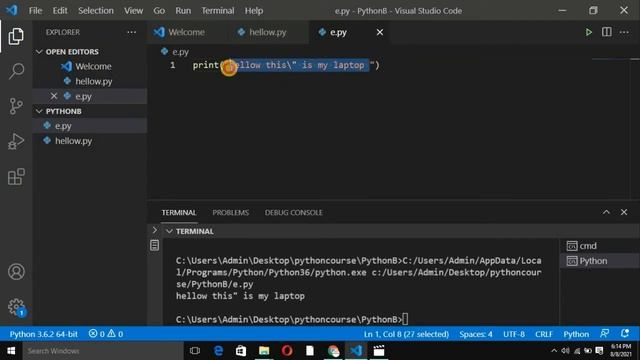The height and width of the screenshot is (360, 640).
Task: Change encoding via UTF-8
Action: [x=514, y=334]
